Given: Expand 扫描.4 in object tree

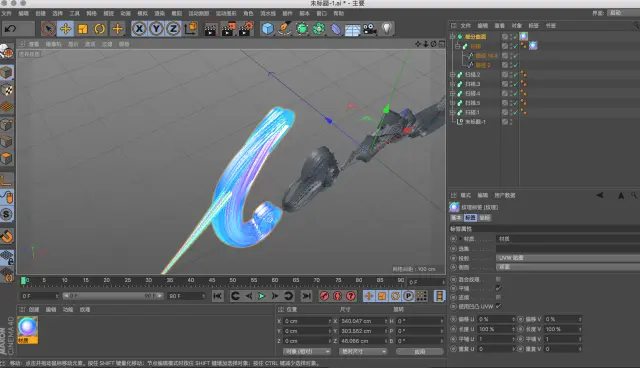Looking at the screenshot, I should [452, 93].
